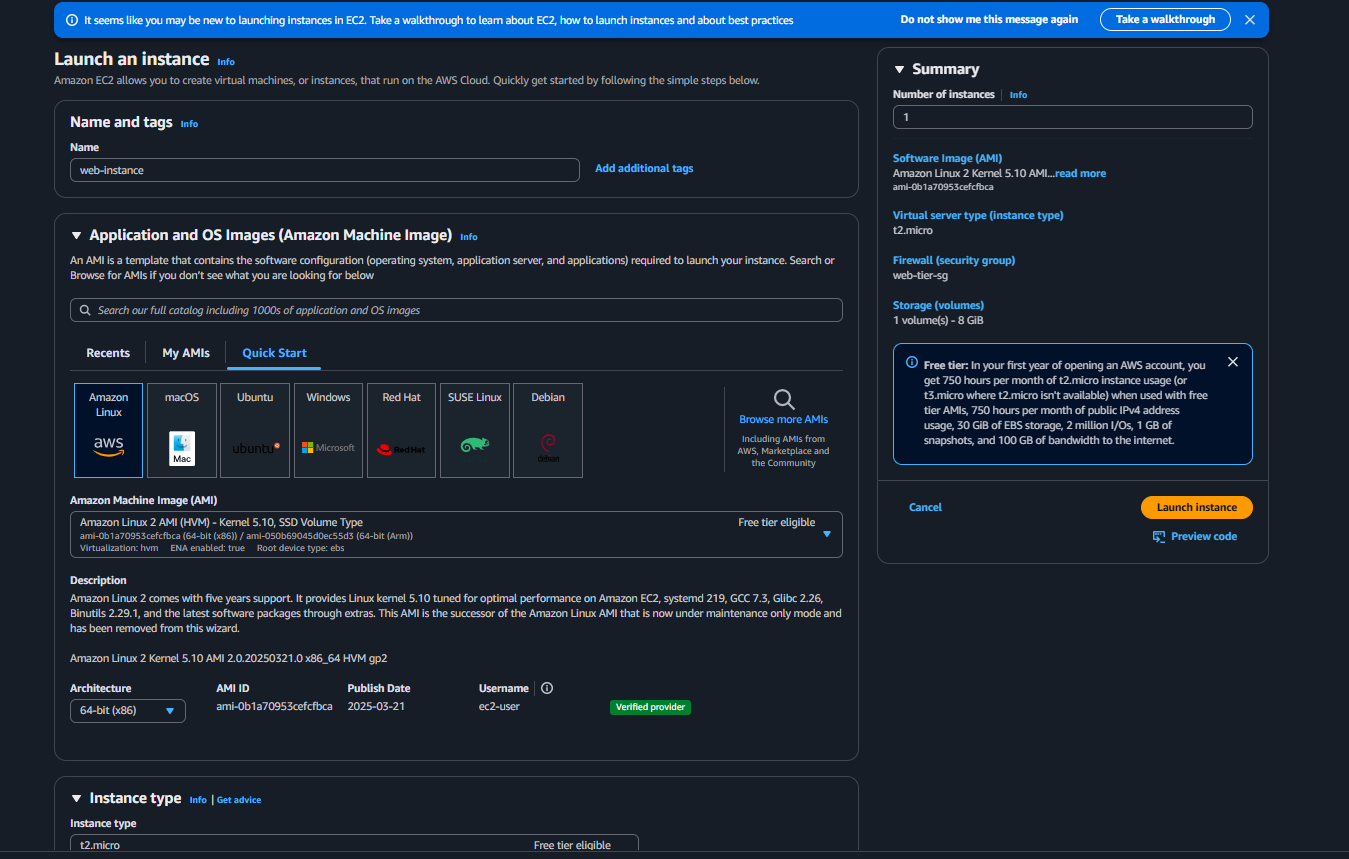Click 1 volume(s) - 8 GiB text
Image resolution: width=1349 pixels, height=859 pixels.
point(939,320)
